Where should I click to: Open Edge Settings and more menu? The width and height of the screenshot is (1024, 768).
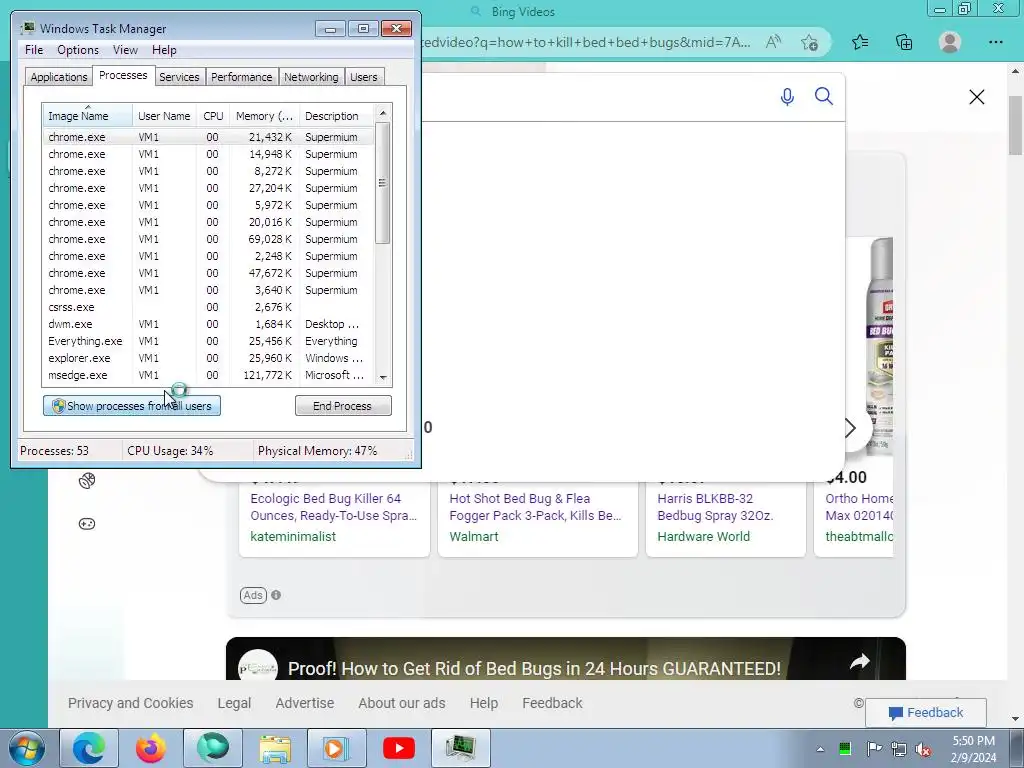coord(995,42)
